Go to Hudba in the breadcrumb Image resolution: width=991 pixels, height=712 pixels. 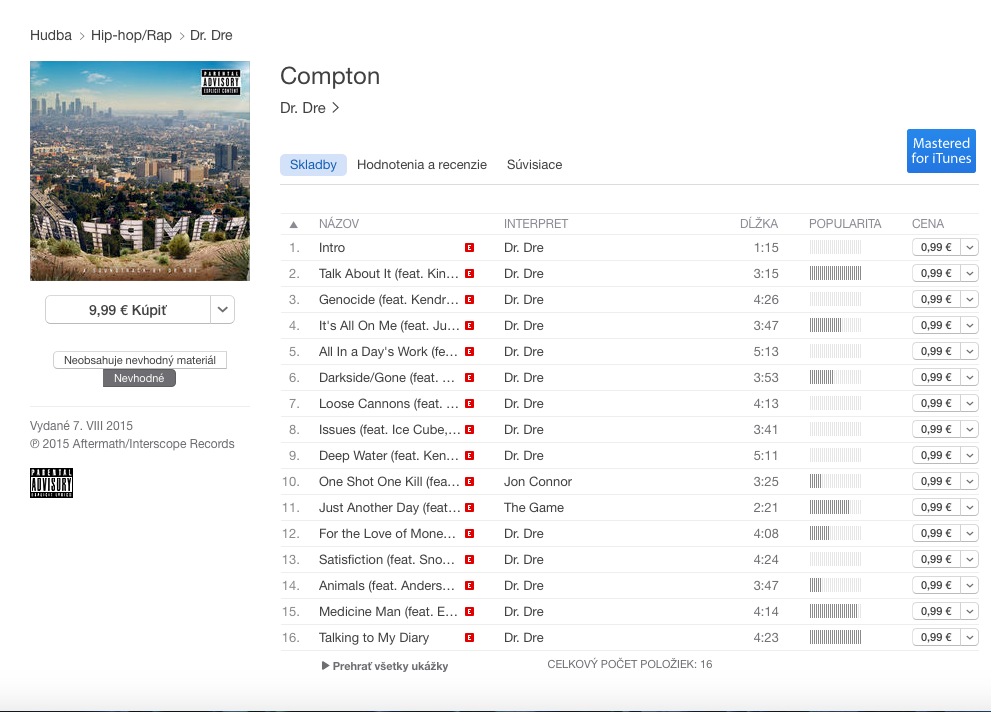click(51, 35)
